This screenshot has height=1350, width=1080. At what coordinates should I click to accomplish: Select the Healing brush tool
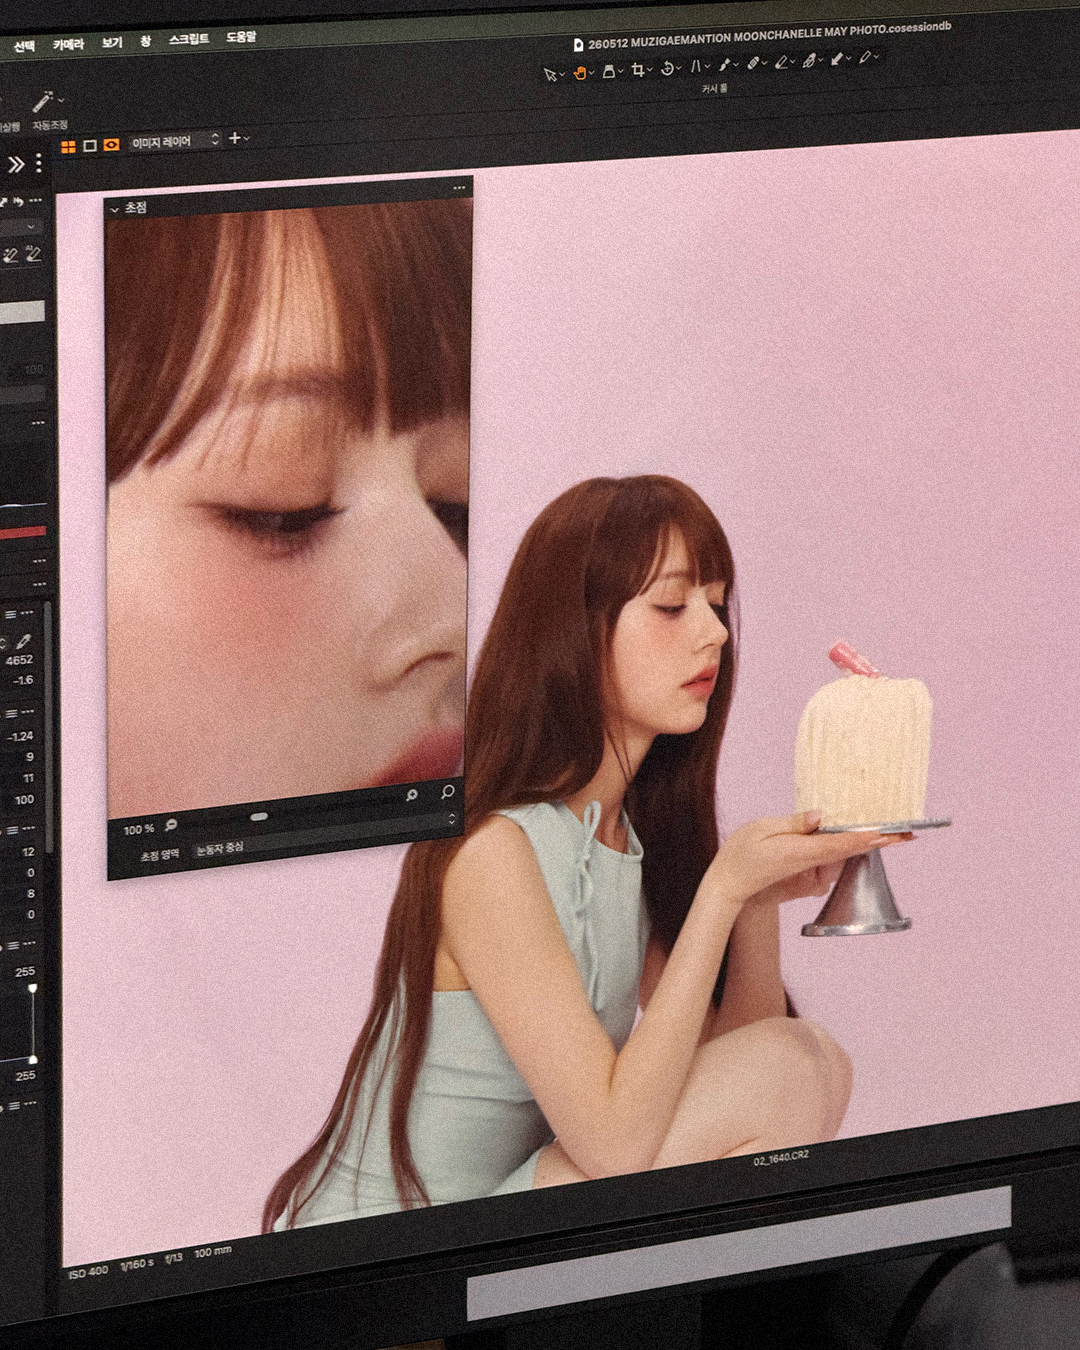(809, 61)
